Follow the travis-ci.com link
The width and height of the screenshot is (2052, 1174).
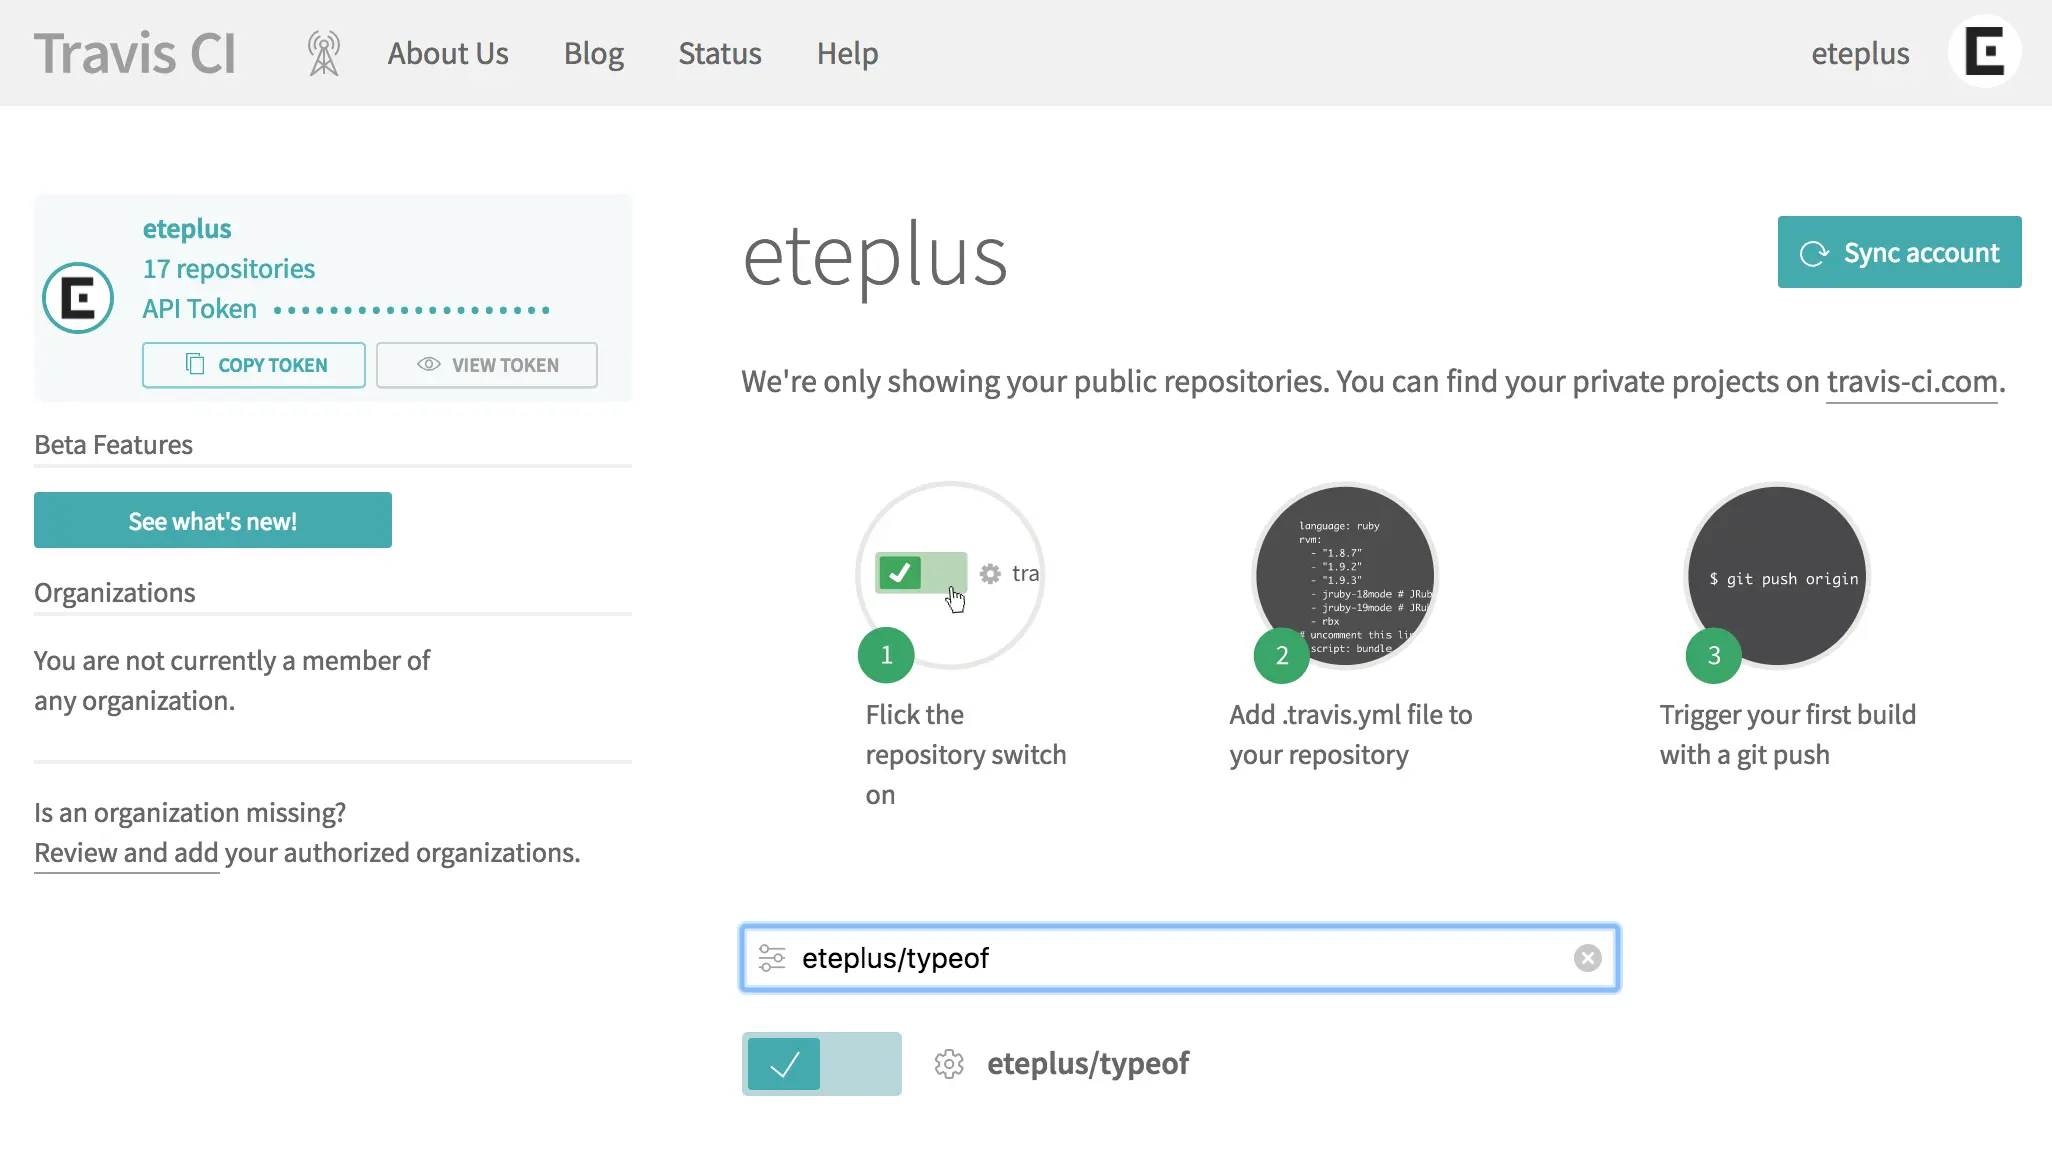pyautogui.click(x=1911, y=382)
